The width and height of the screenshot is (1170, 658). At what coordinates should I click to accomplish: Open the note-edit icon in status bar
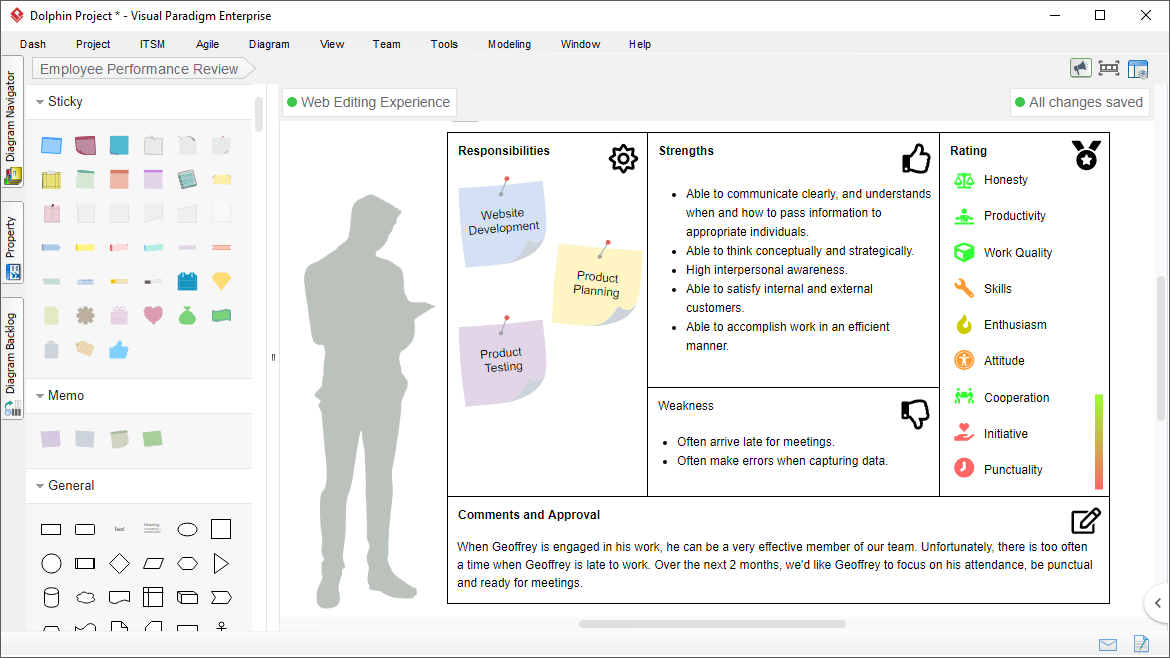1141,643
